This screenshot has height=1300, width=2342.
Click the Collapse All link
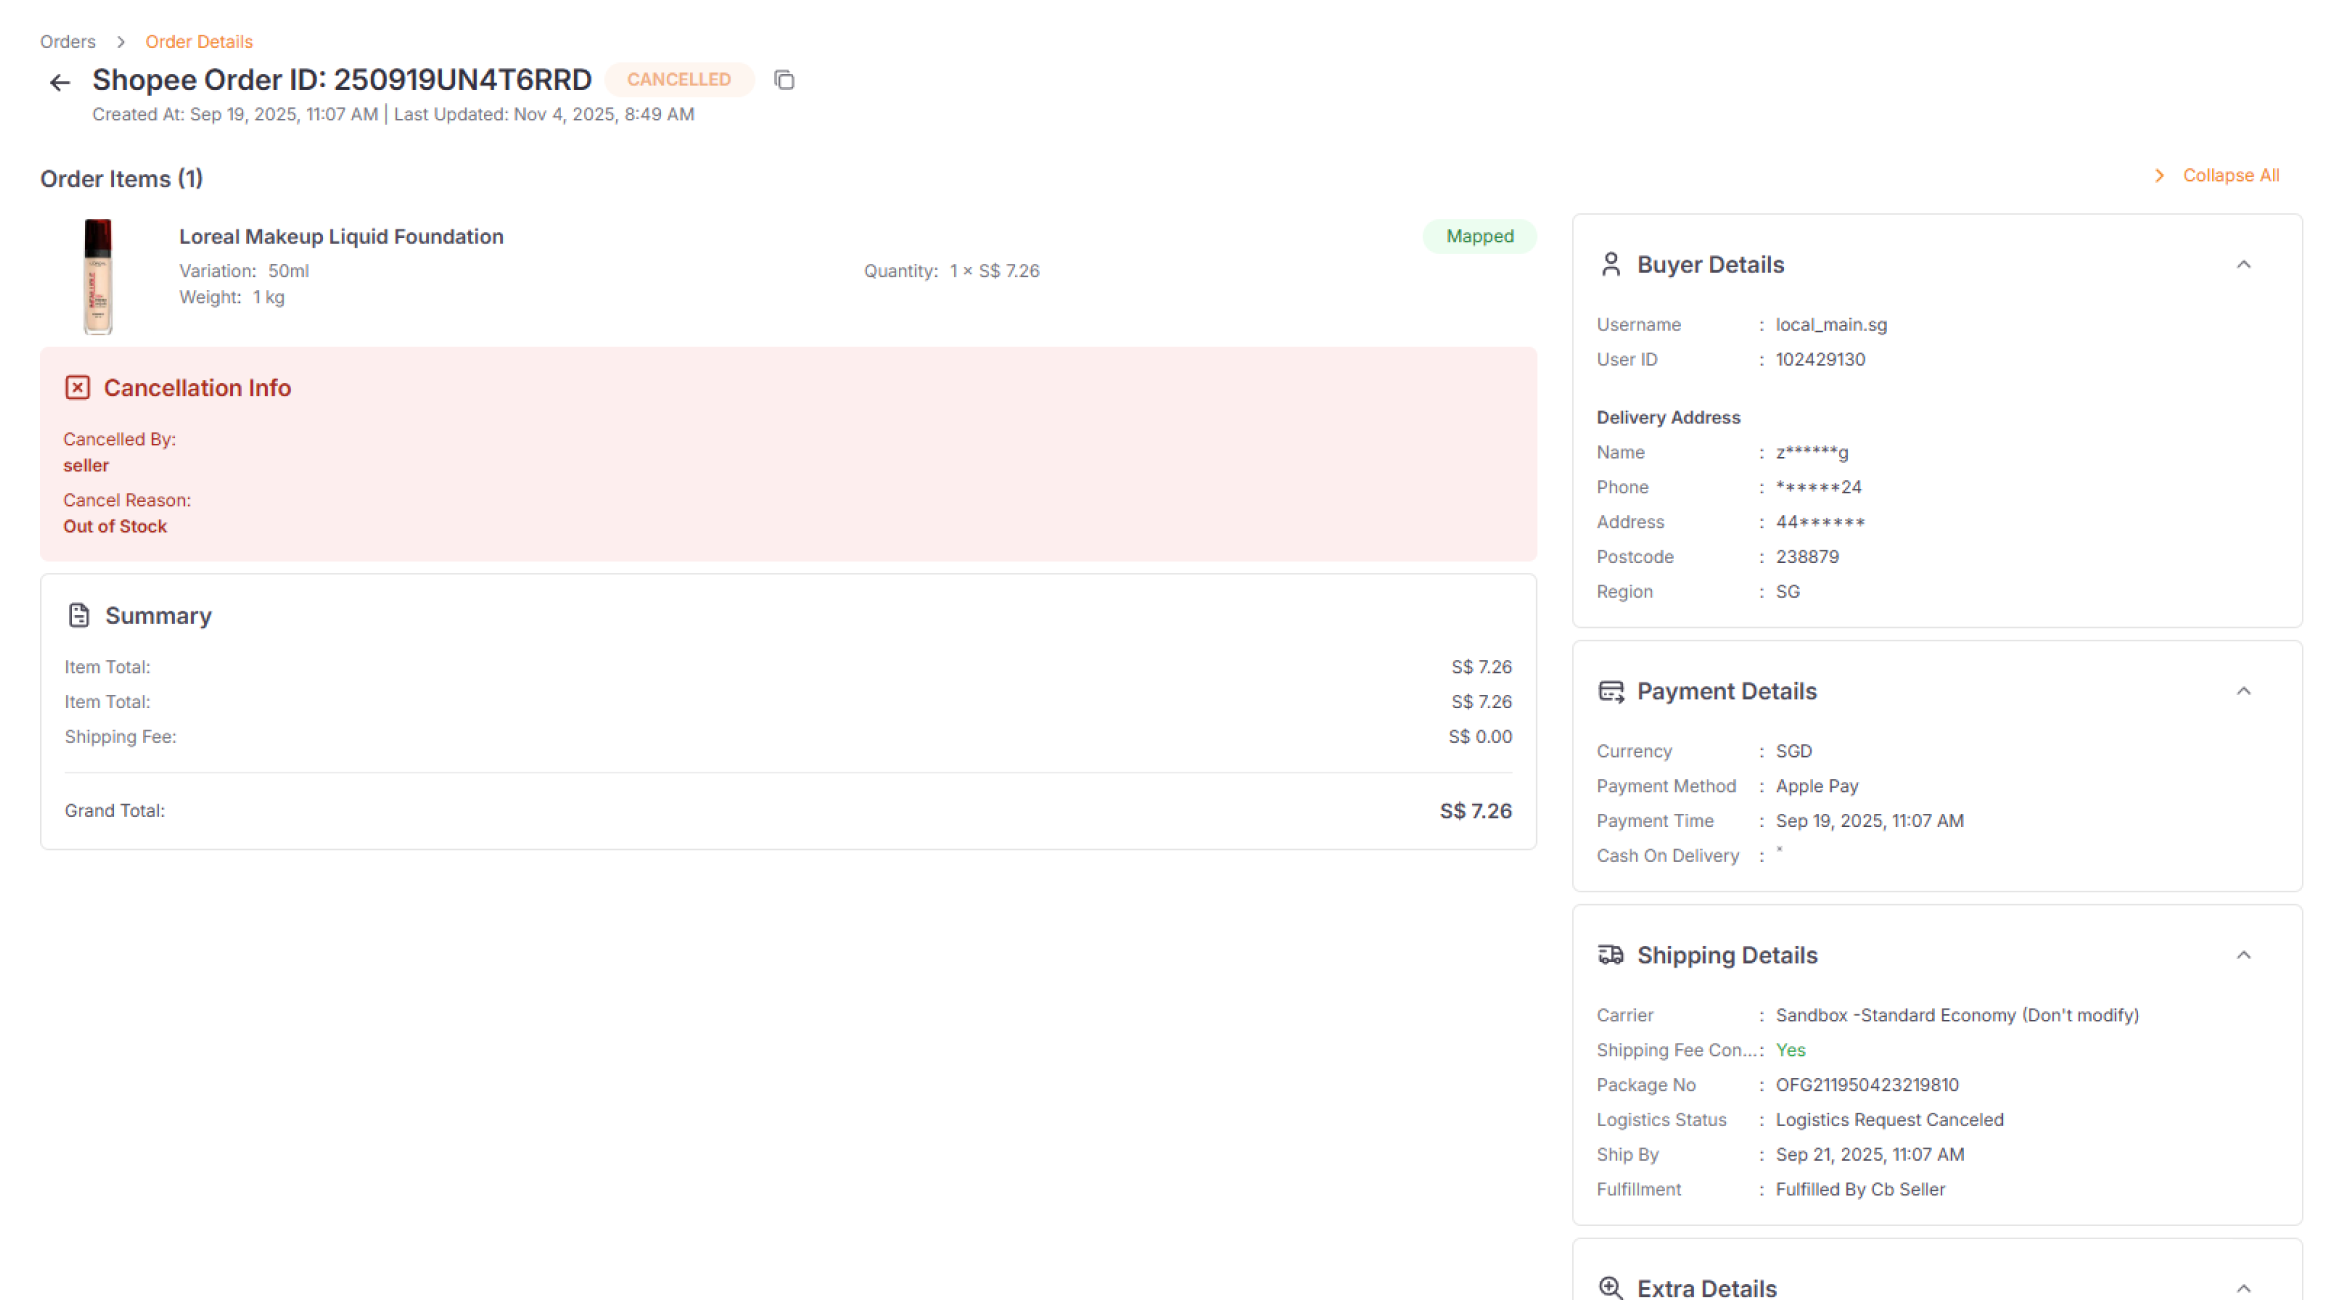2231,175
